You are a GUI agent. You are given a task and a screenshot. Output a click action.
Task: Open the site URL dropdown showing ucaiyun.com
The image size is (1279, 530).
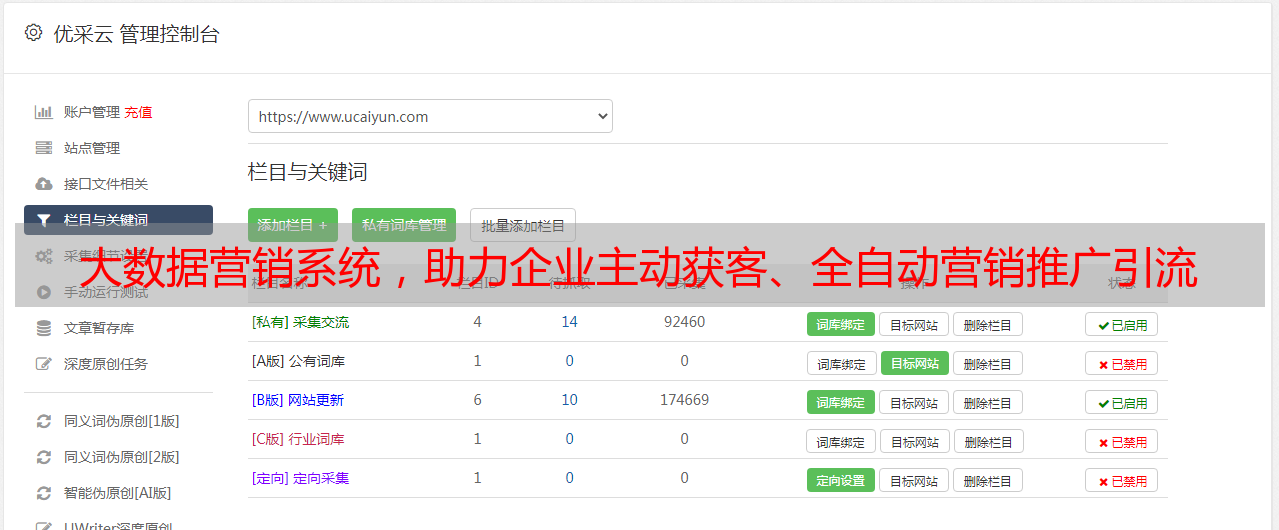click(x=430, y=116)
